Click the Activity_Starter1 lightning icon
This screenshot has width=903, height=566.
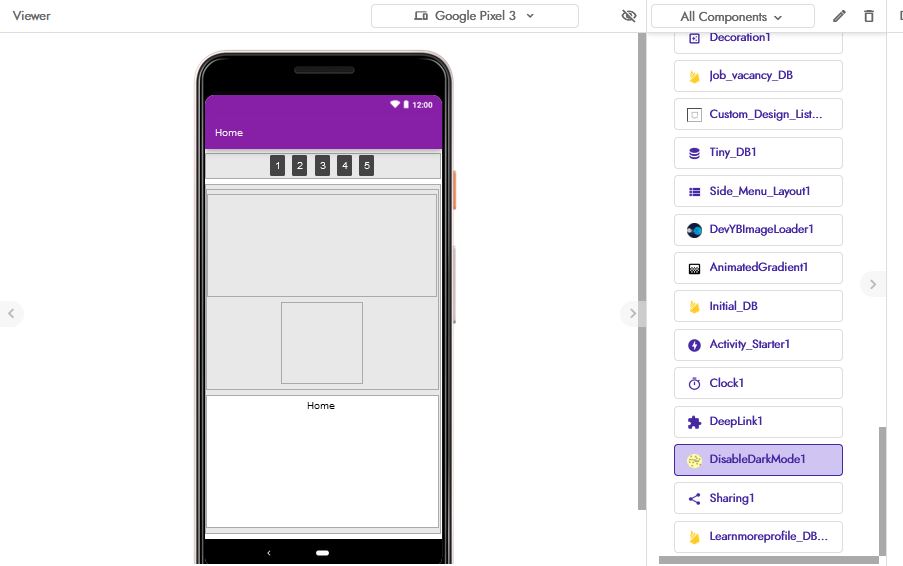coord(695,345)
